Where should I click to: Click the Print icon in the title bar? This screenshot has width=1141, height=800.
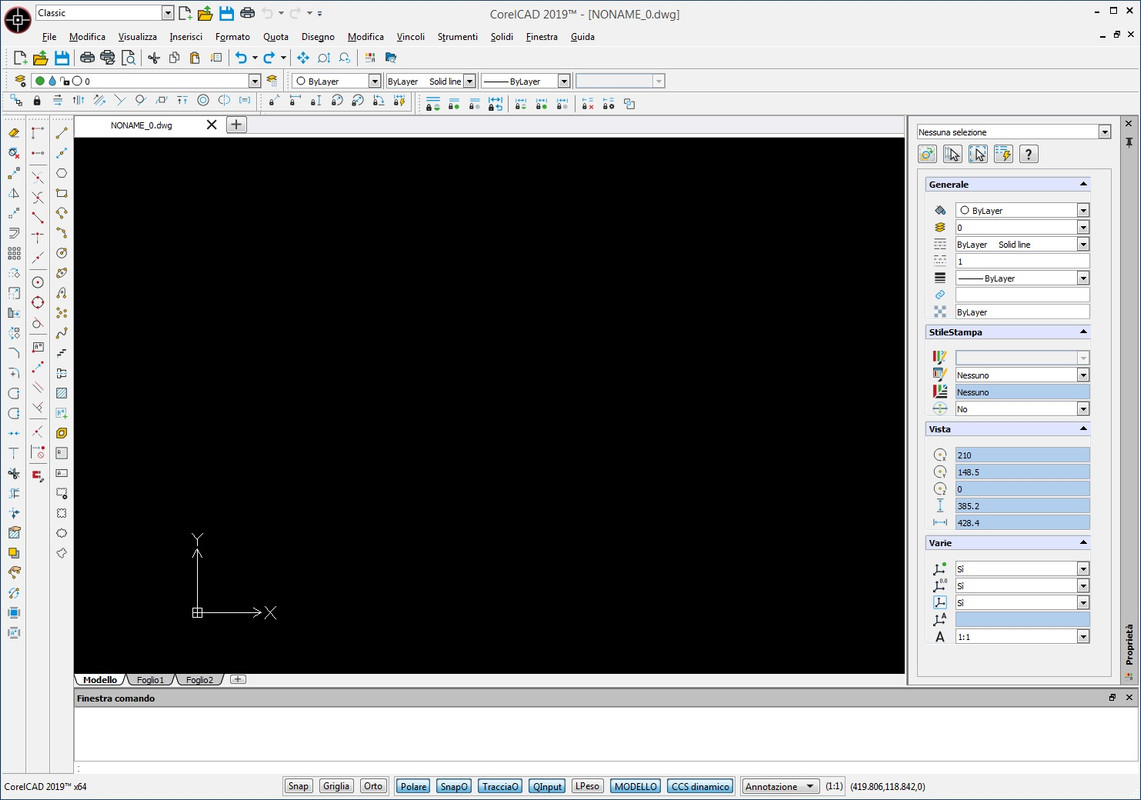coord(247,13)
